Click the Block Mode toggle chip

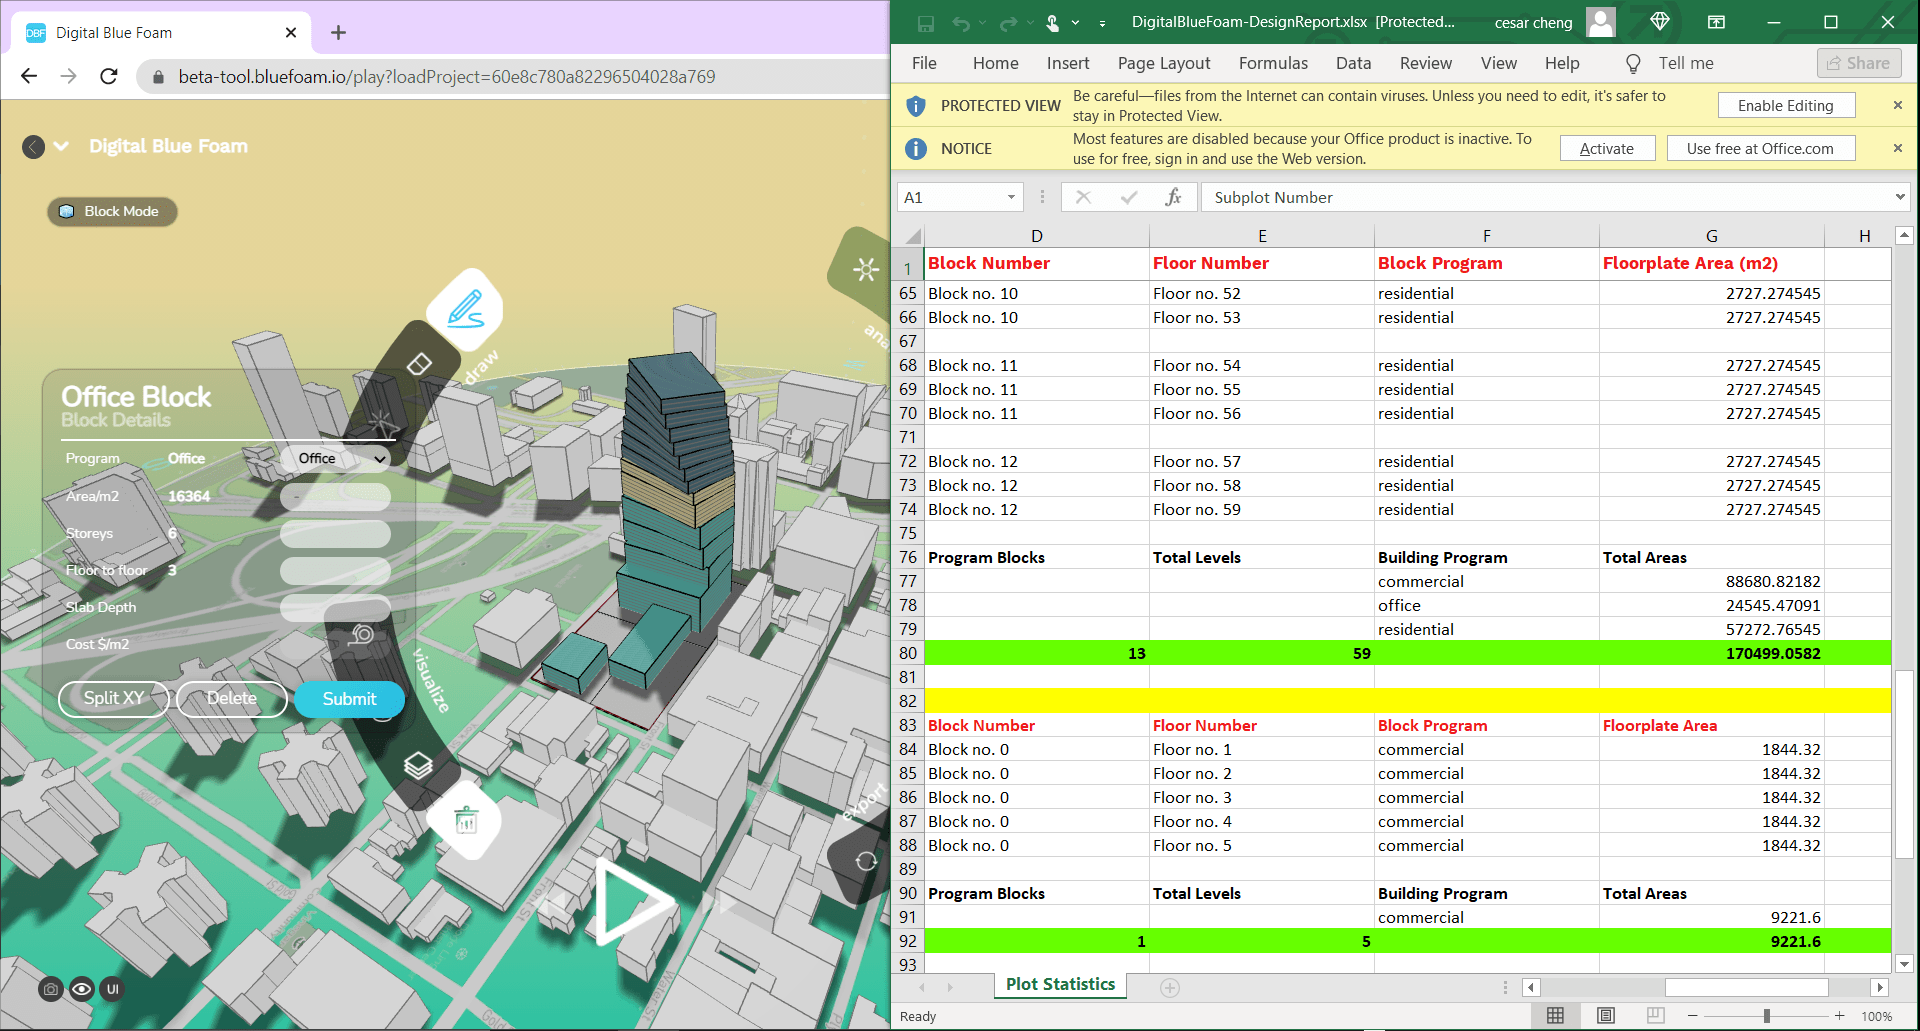point(112,211)
